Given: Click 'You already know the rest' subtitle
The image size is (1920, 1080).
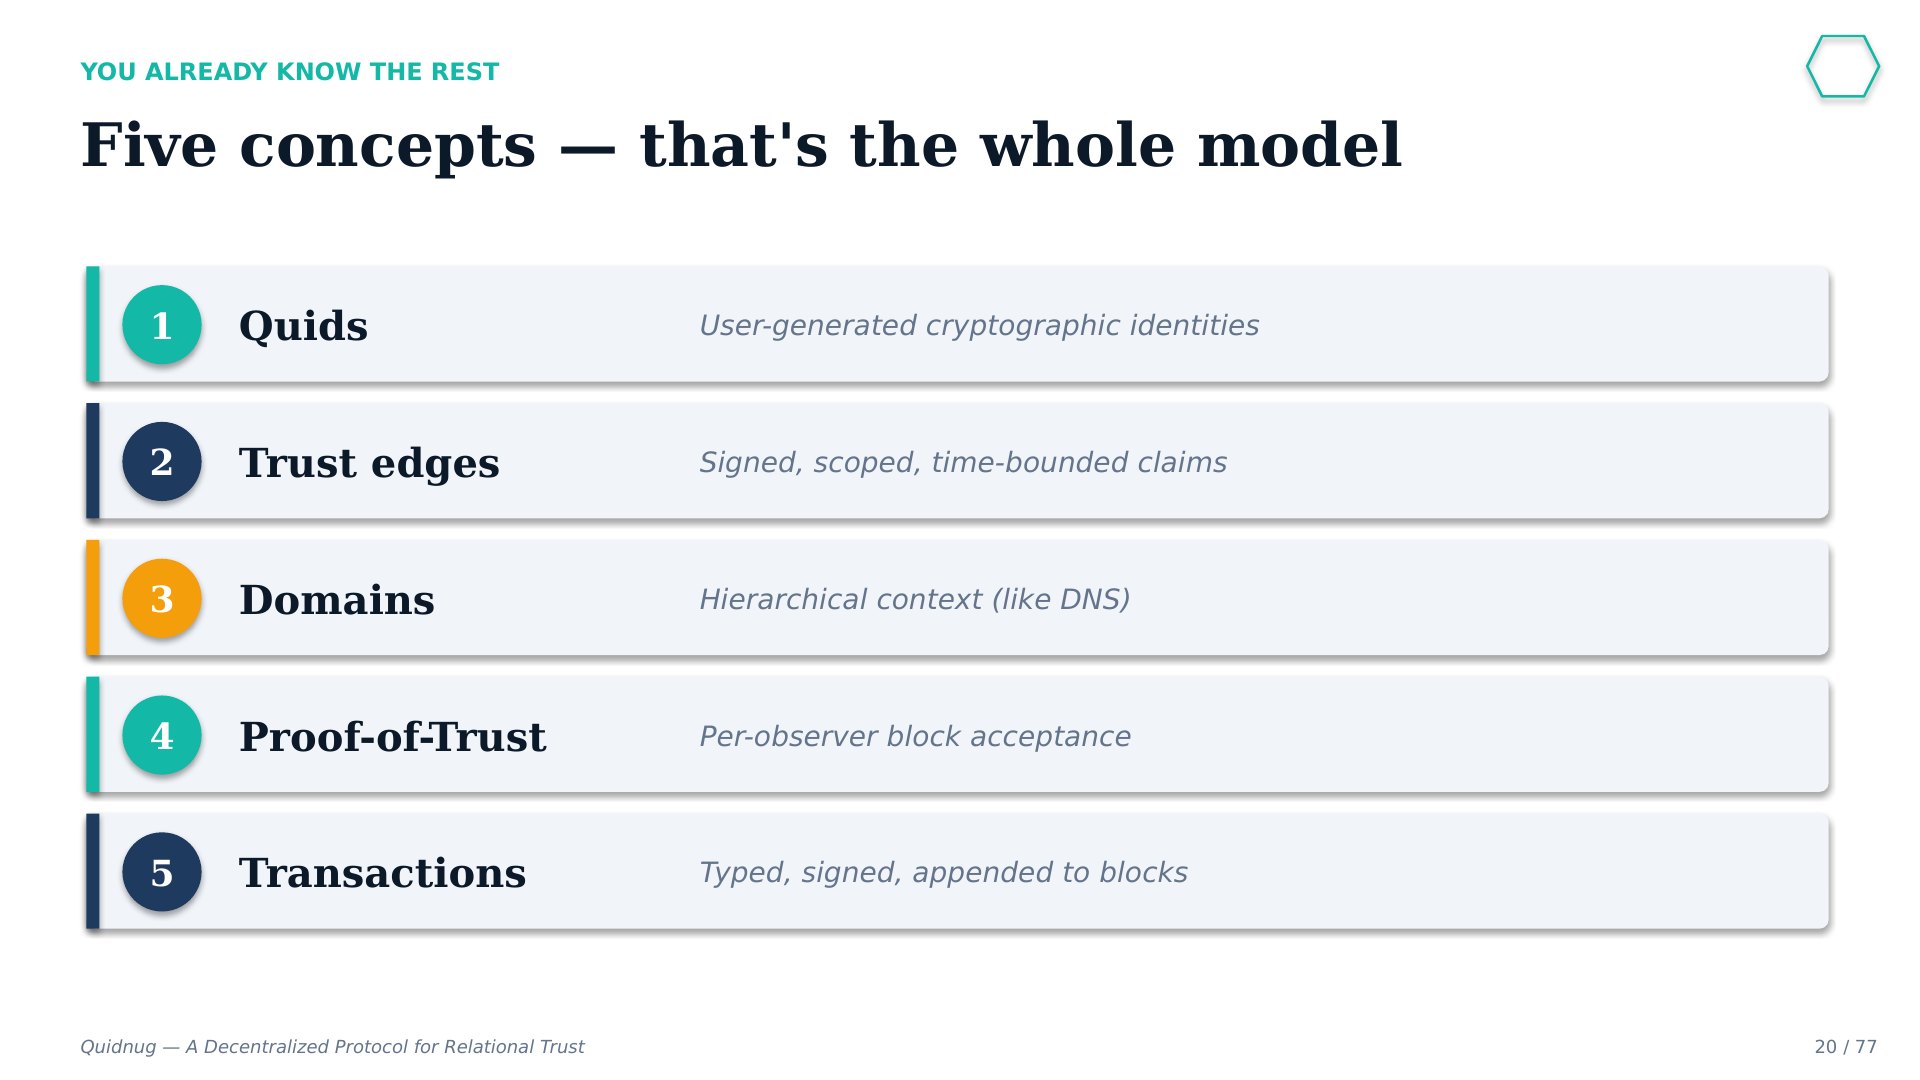Looking at the screenshot, I should coord(289,72).
